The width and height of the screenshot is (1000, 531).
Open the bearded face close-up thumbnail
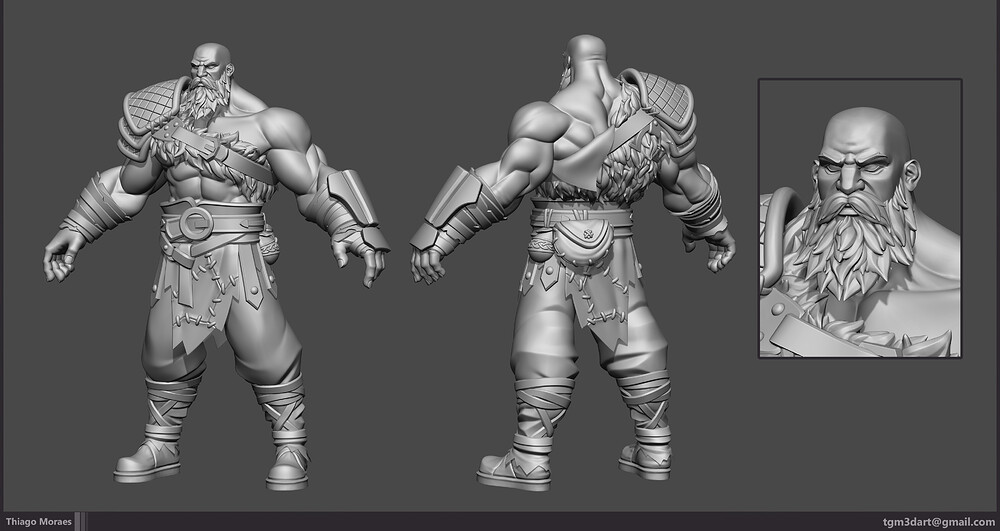(860, 218)
